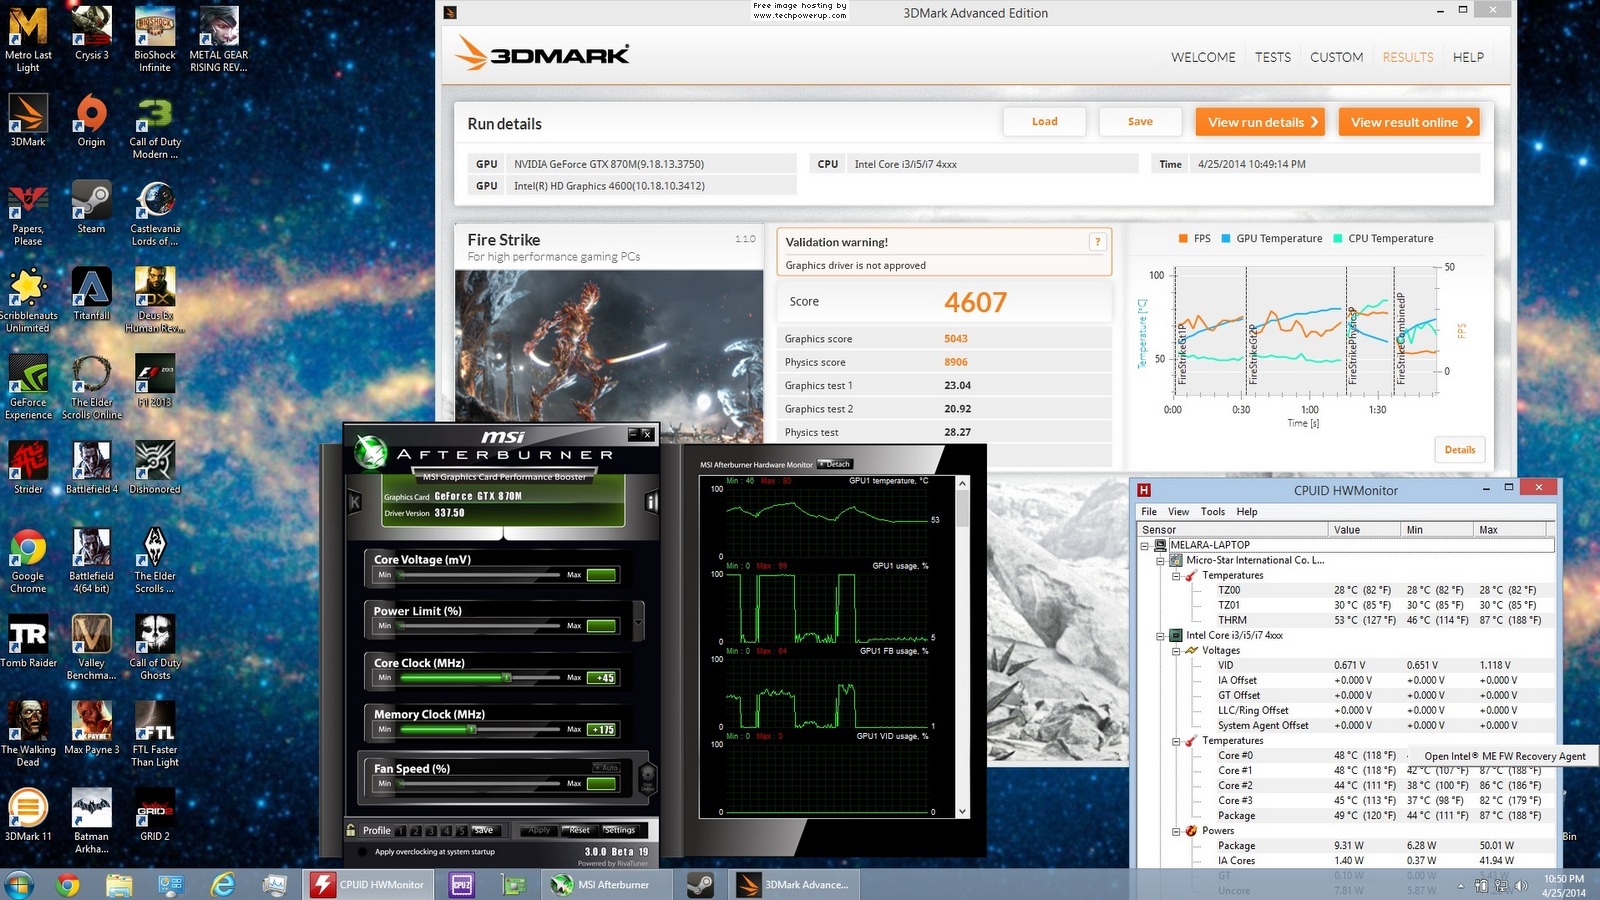
Task: Open the Valley Benchmark desktop icon
Action: pos(91,648)
